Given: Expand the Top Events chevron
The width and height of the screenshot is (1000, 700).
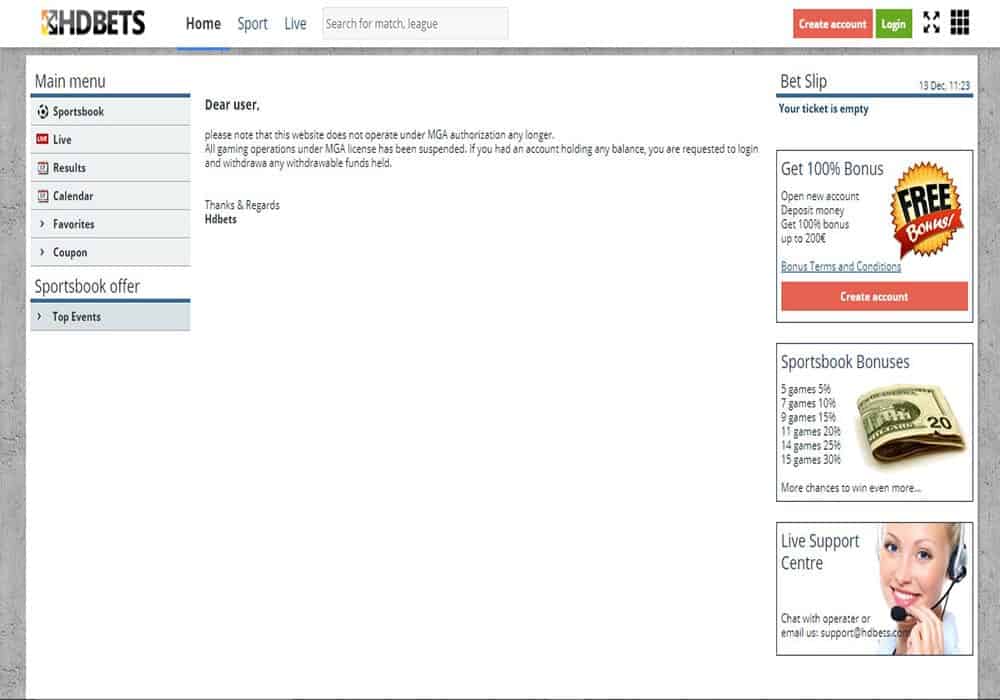Looking at the screenshot, I should tap(40, 316).
